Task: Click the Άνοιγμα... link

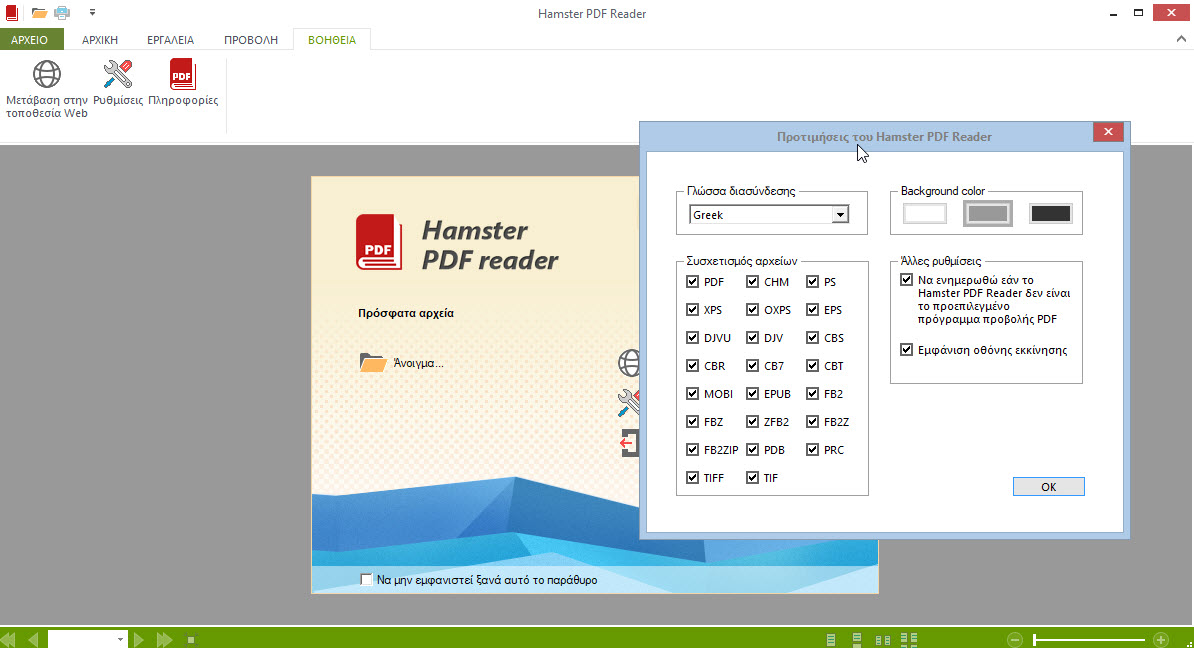Action: pyautogui.click(x=418, y=363)
